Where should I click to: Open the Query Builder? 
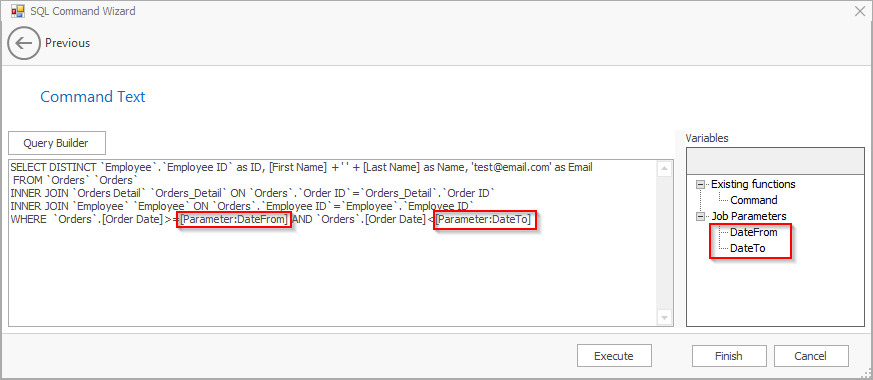tap(57, 143)
